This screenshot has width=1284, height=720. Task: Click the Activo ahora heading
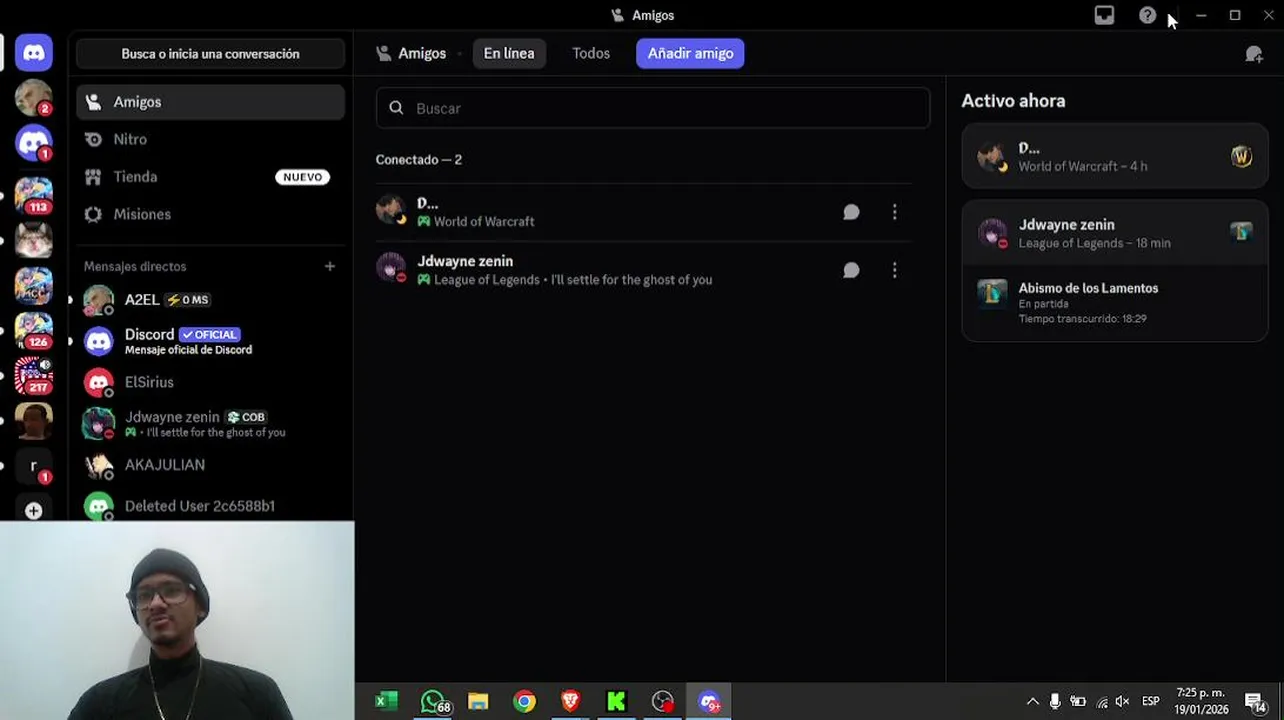1013,101
